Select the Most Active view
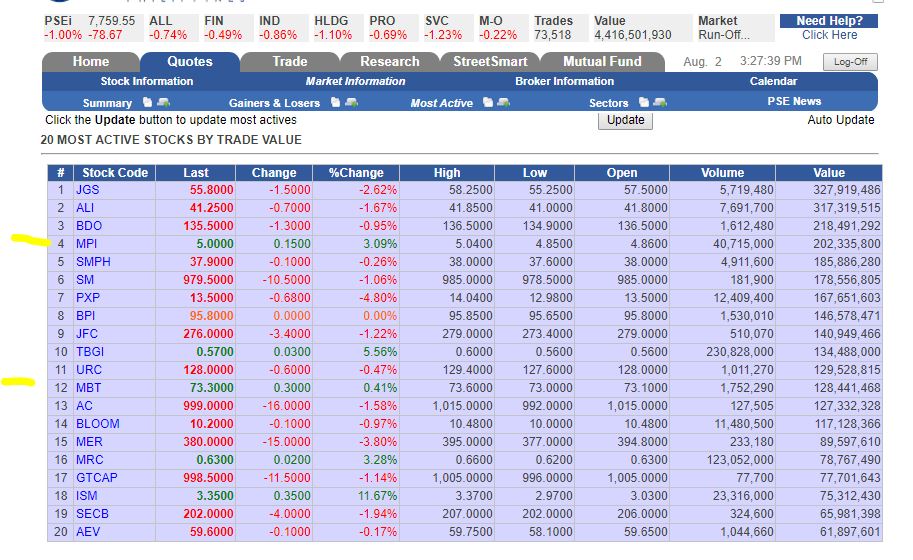The image size is (913, 560). 441,103
